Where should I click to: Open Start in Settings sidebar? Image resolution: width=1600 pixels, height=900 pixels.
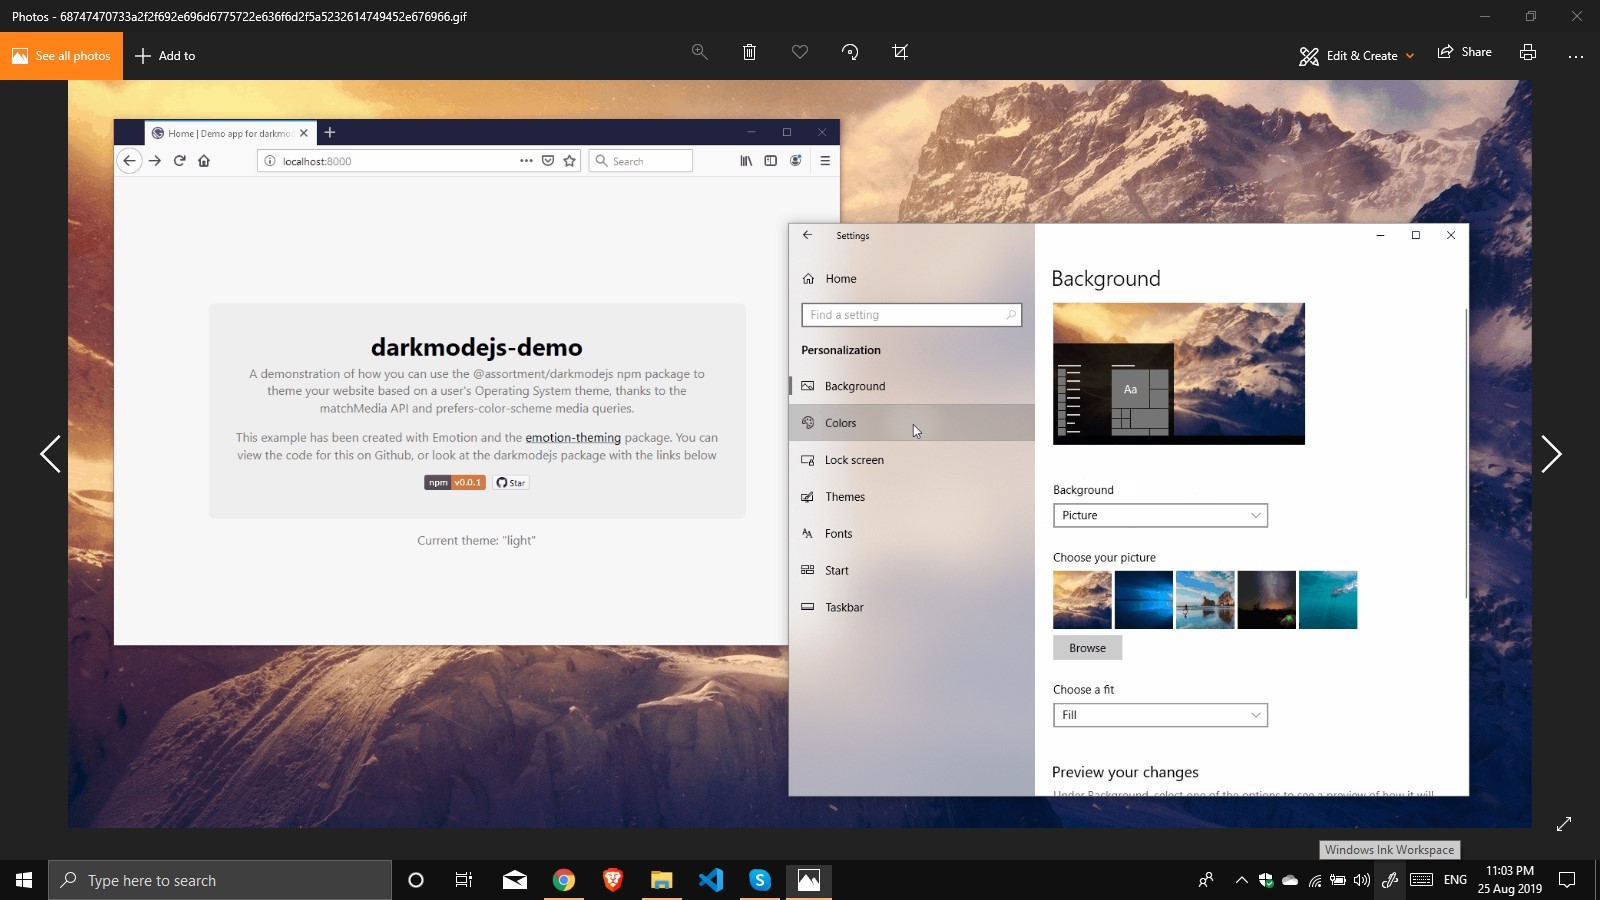point(912,571)
